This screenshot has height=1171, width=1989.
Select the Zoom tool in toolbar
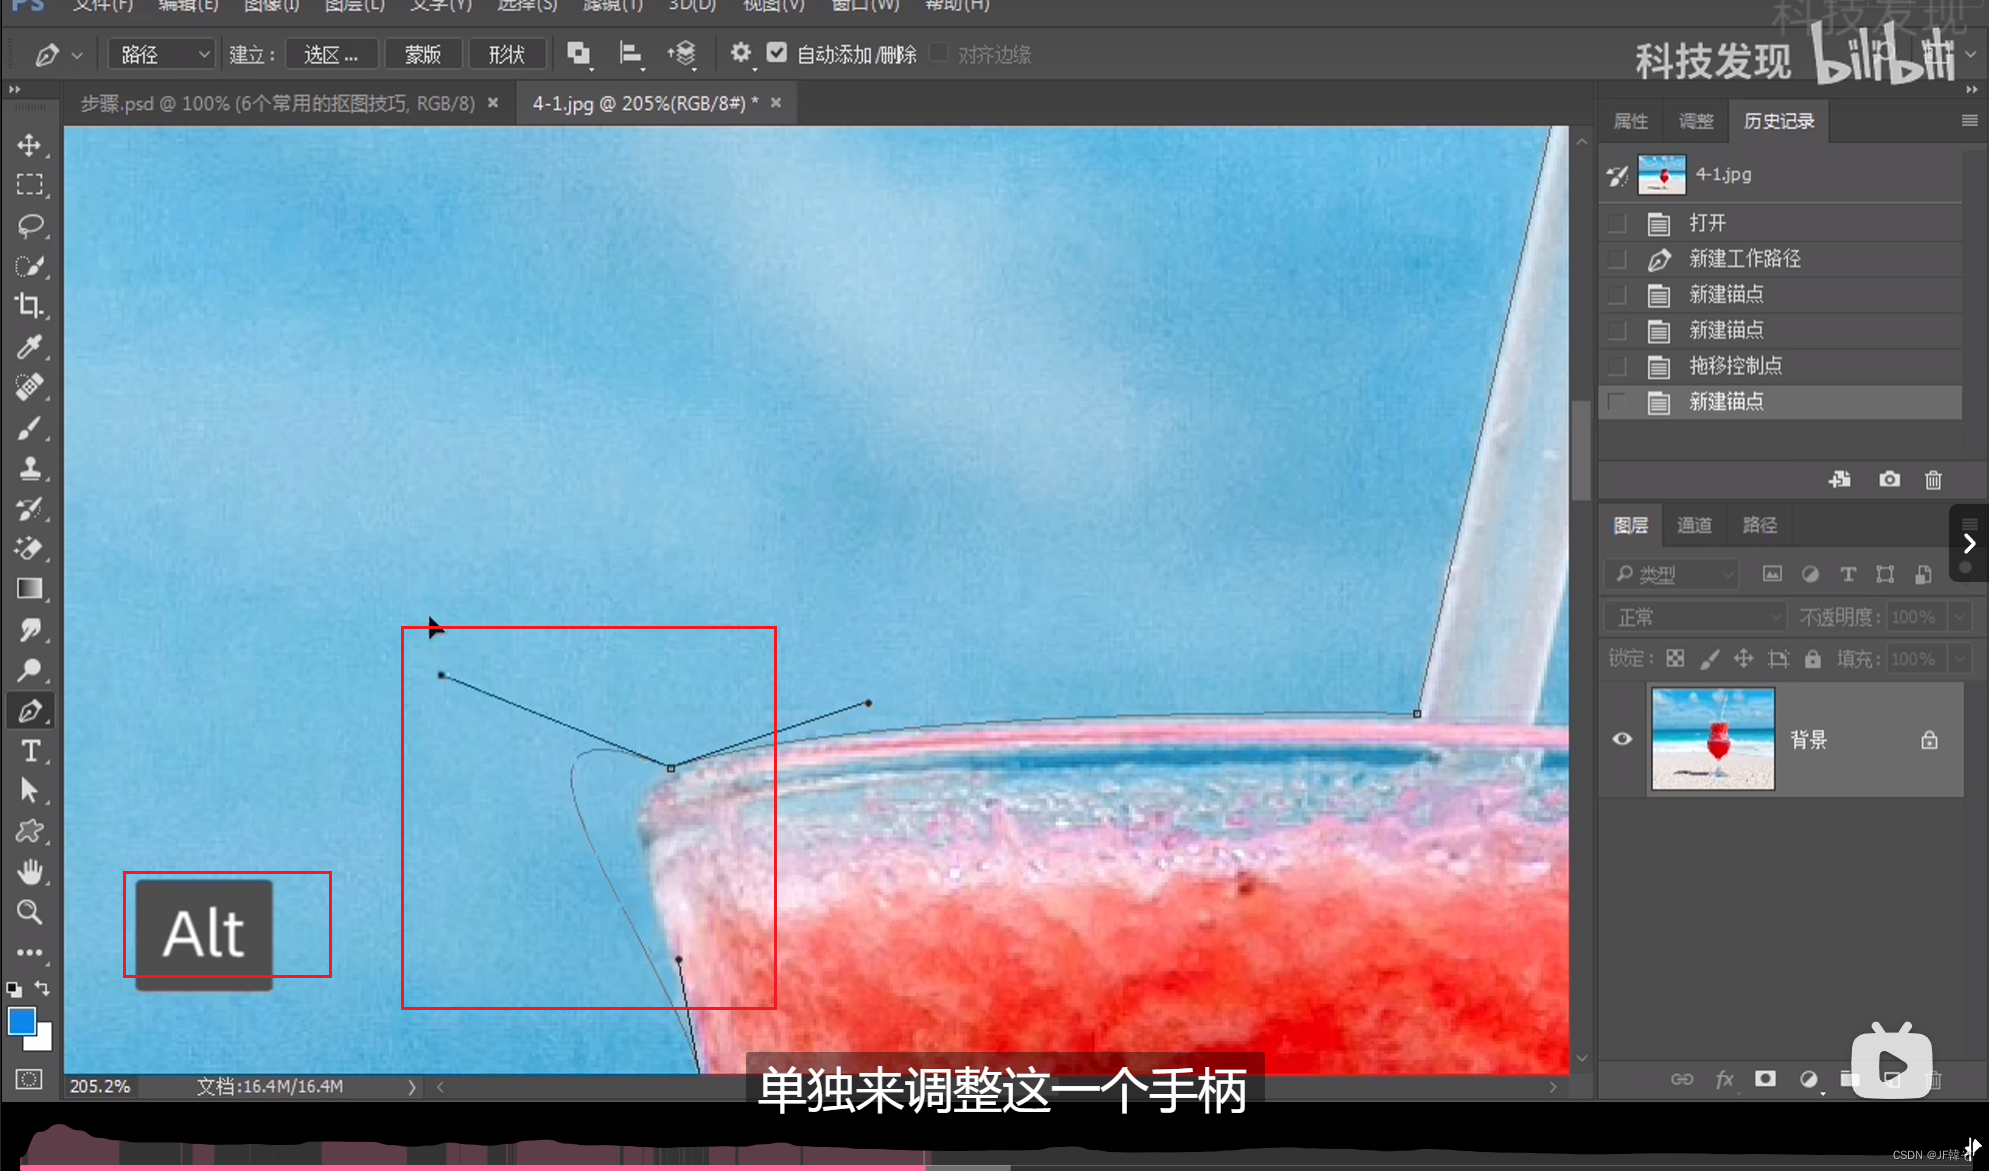coord(29,912)
